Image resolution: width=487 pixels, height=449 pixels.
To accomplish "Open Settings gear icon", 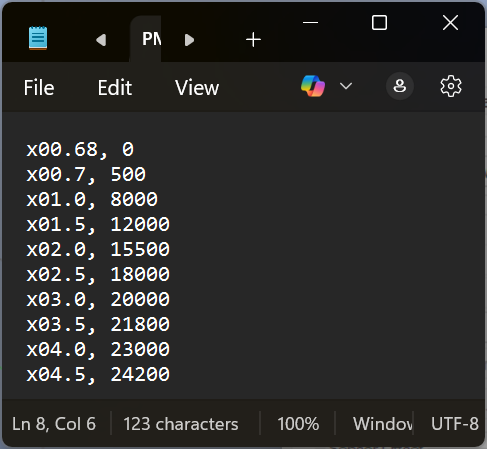I will (x=451, y=86).
